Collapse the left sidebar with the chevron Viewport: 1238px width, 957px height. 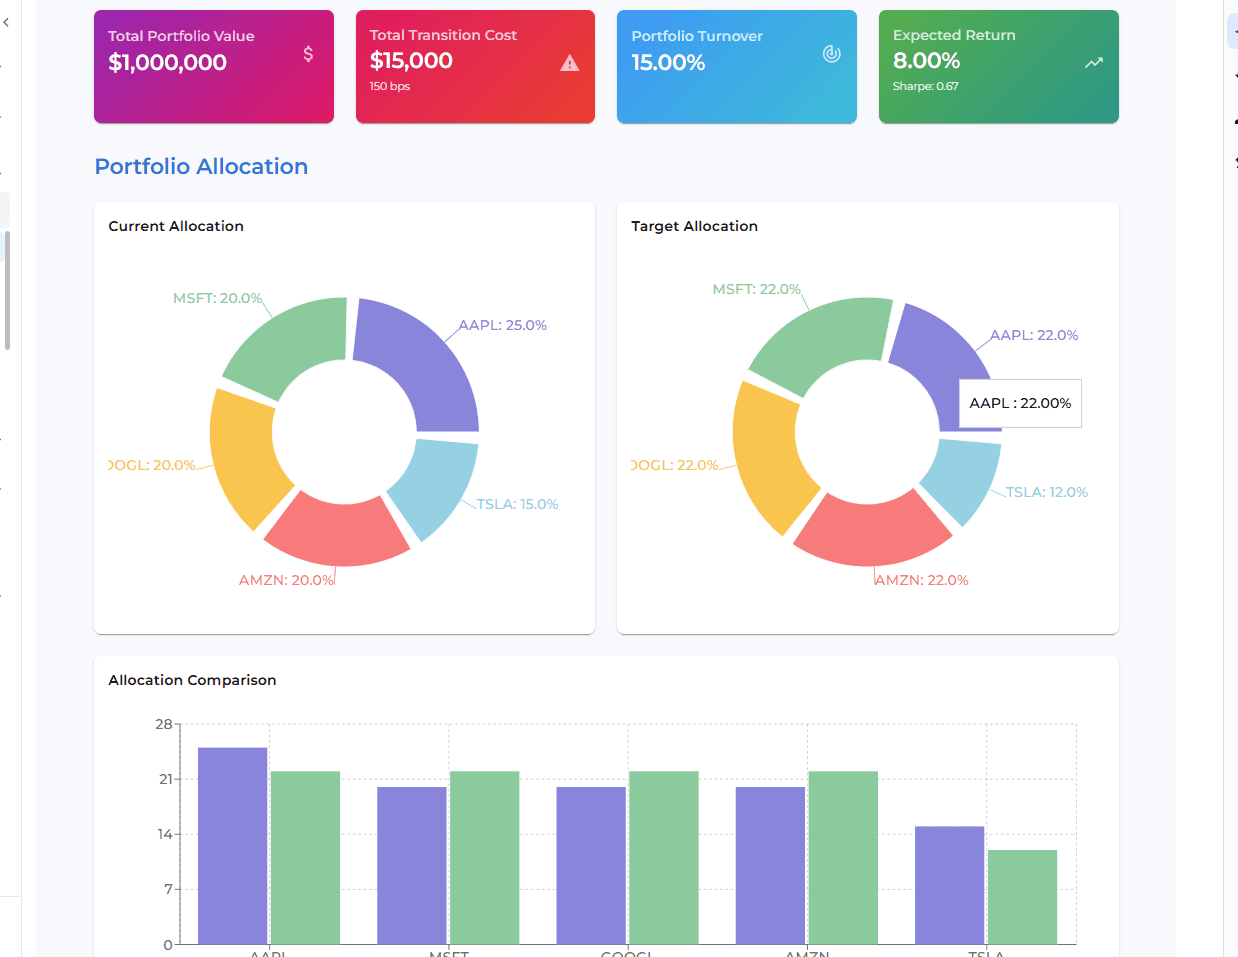(6, 22)
